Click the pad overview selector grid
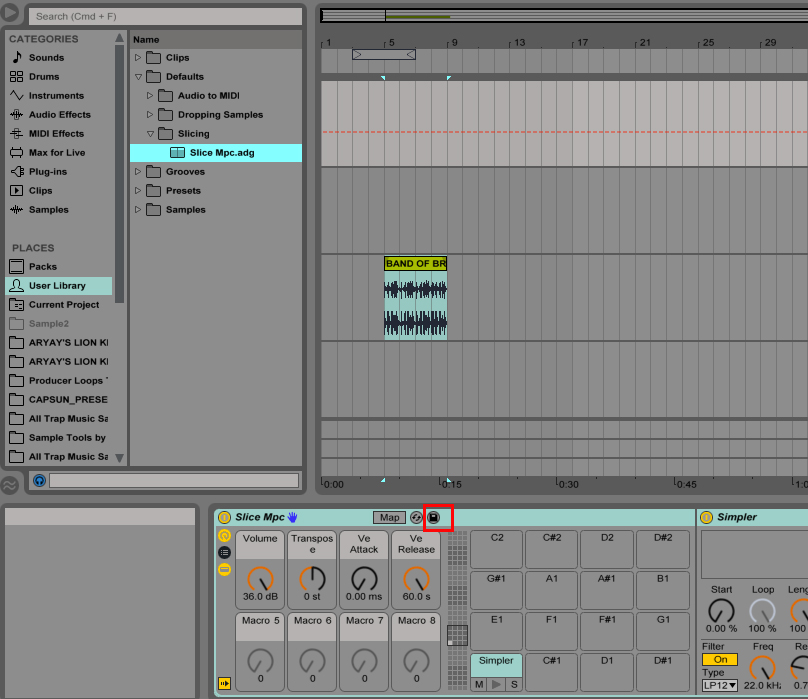Viewport: 808px width, 699px height. tap(457, 635)
